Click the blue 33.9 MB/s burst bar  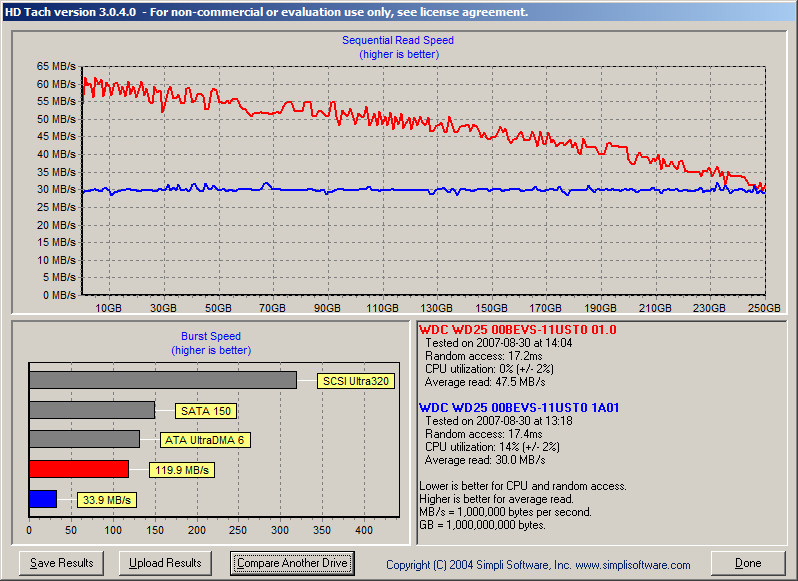(x=43, y=499)
